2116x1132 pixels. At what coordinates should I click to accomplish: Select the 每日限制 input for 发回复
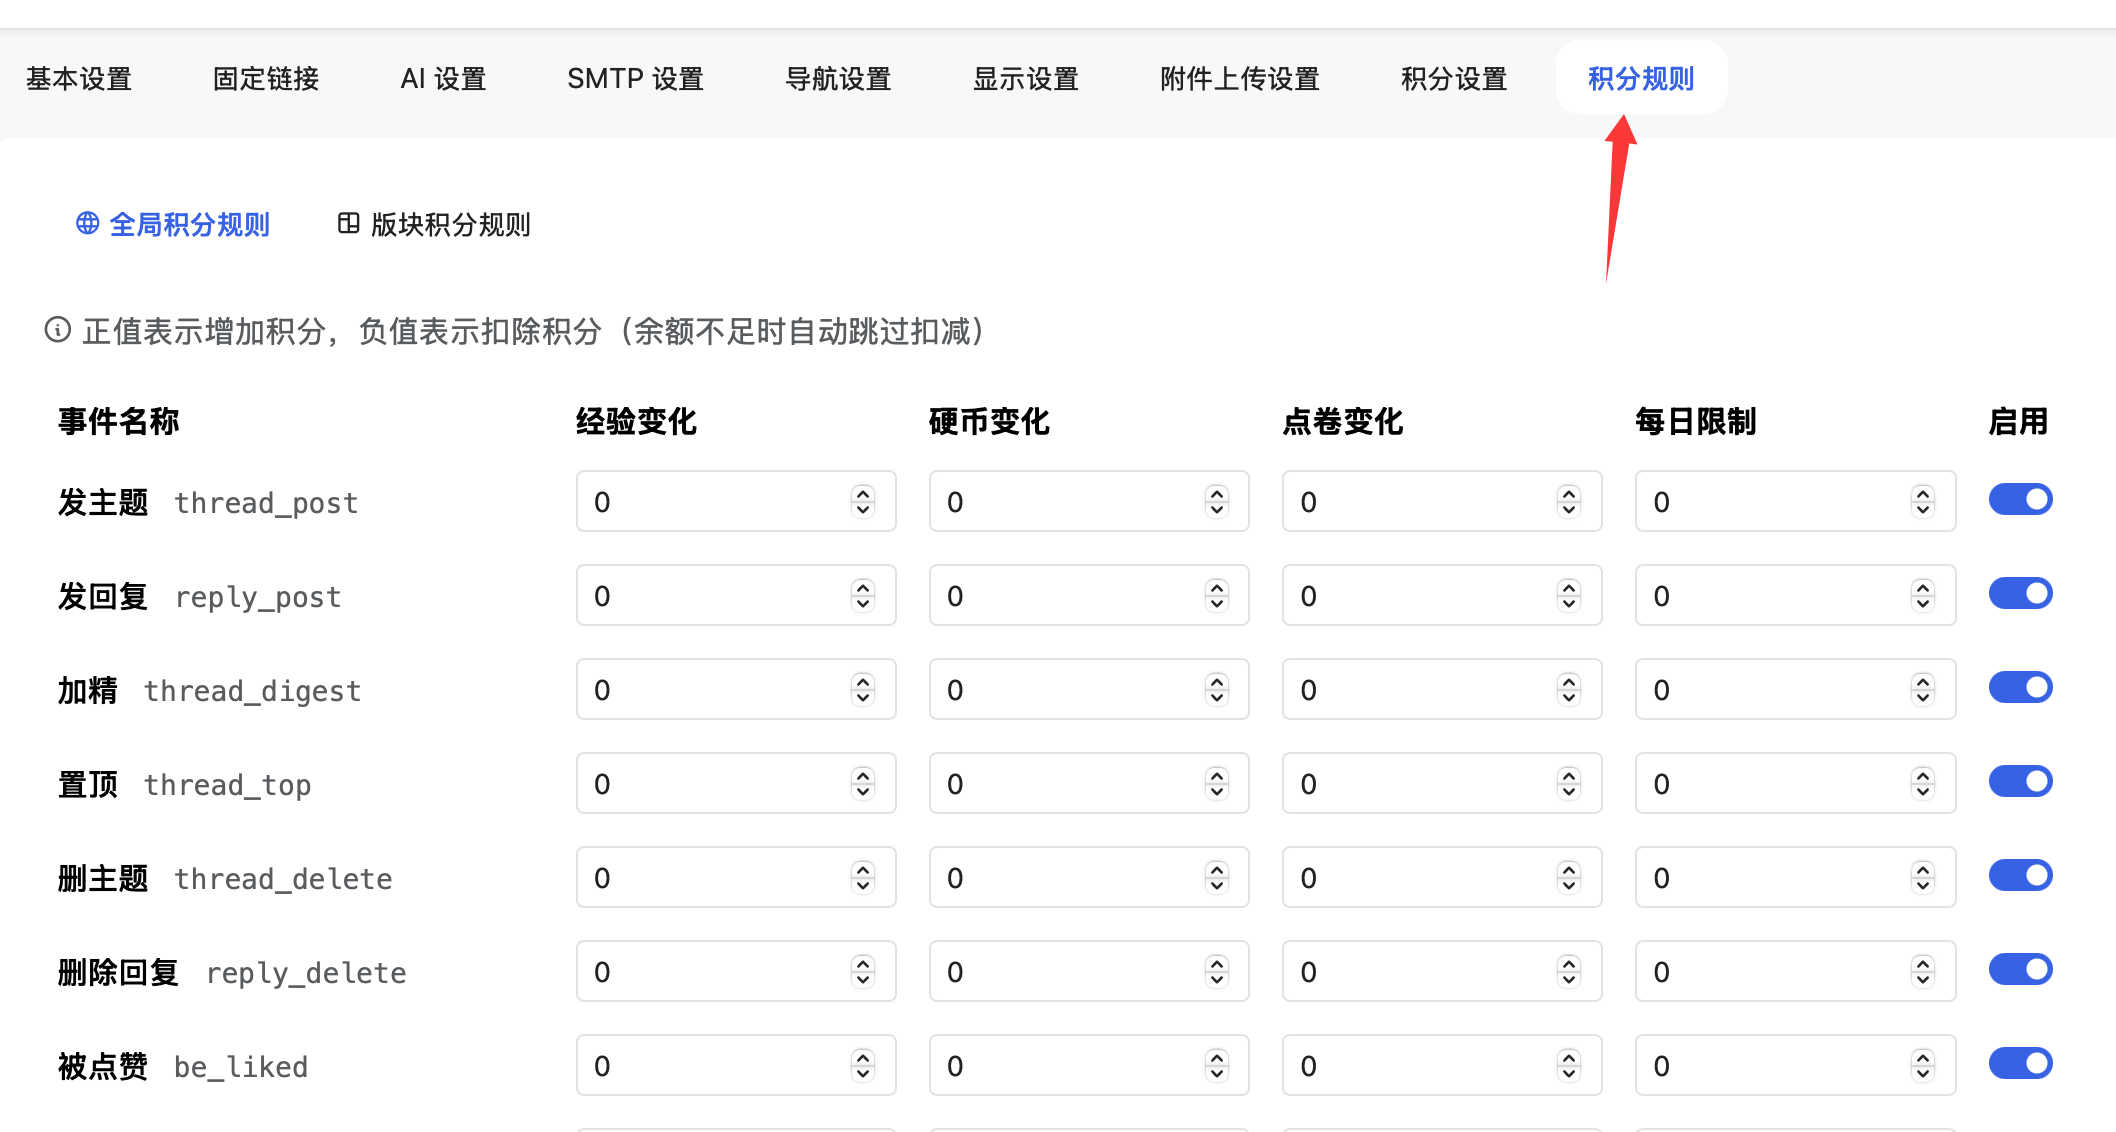1795,595
